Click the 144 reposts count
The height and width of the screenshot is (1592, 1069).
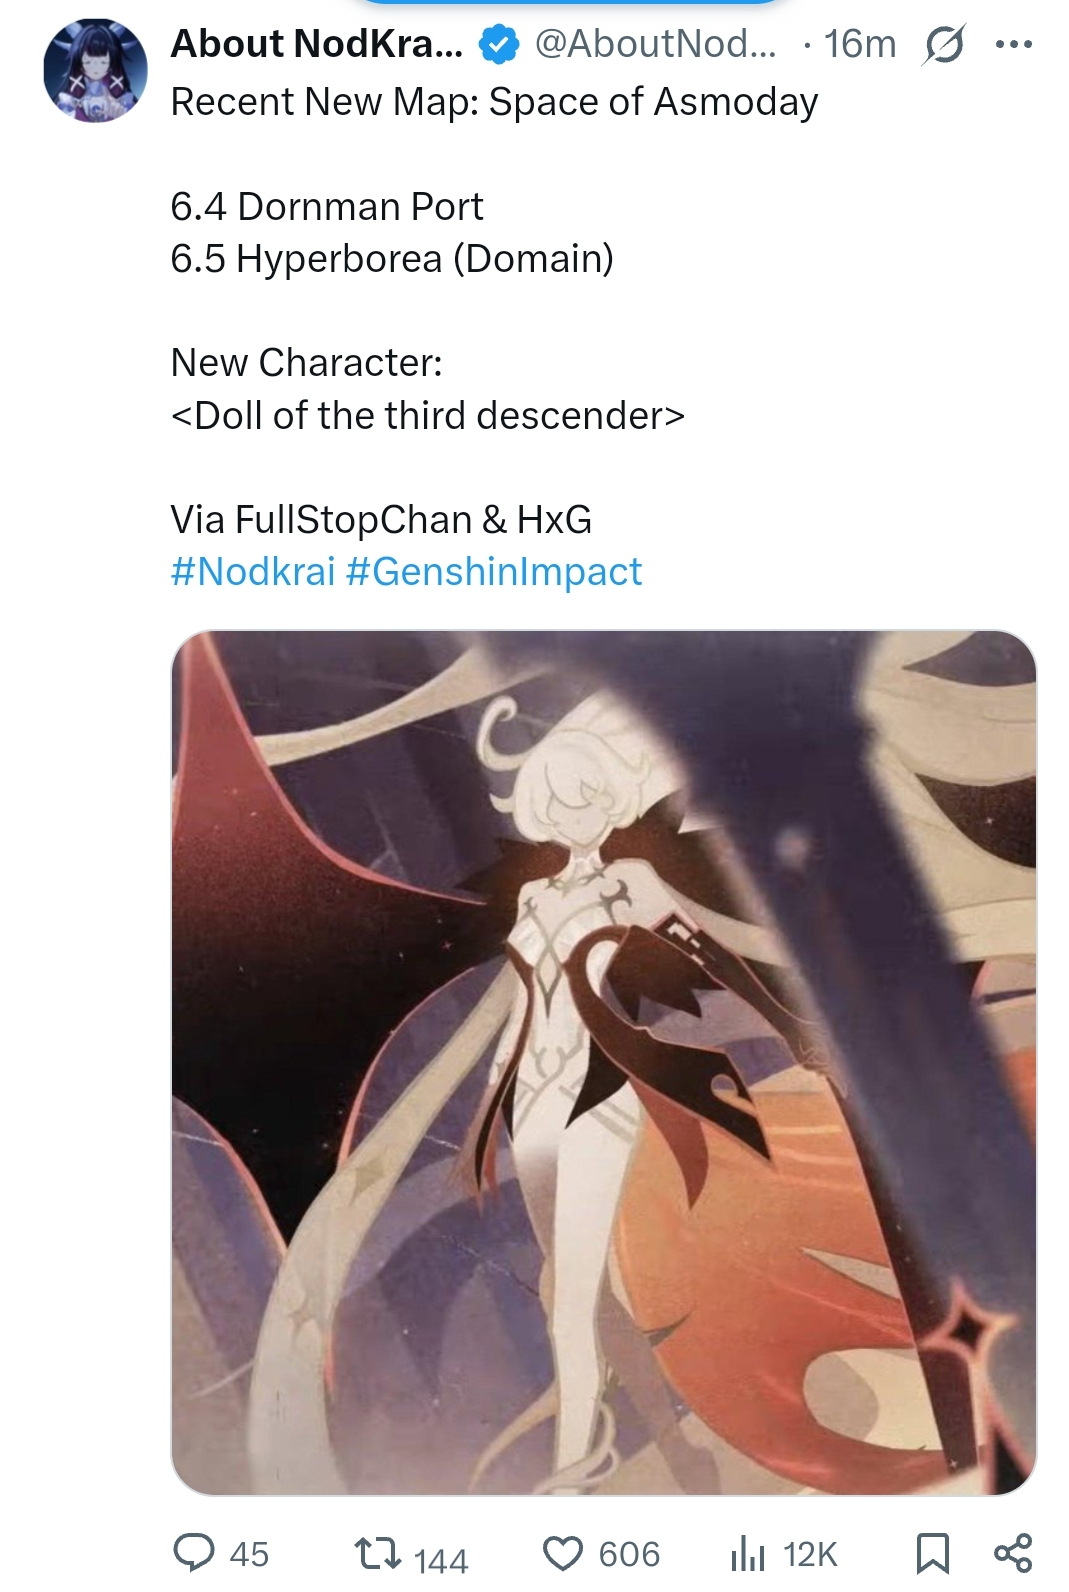coord(441,1559)
